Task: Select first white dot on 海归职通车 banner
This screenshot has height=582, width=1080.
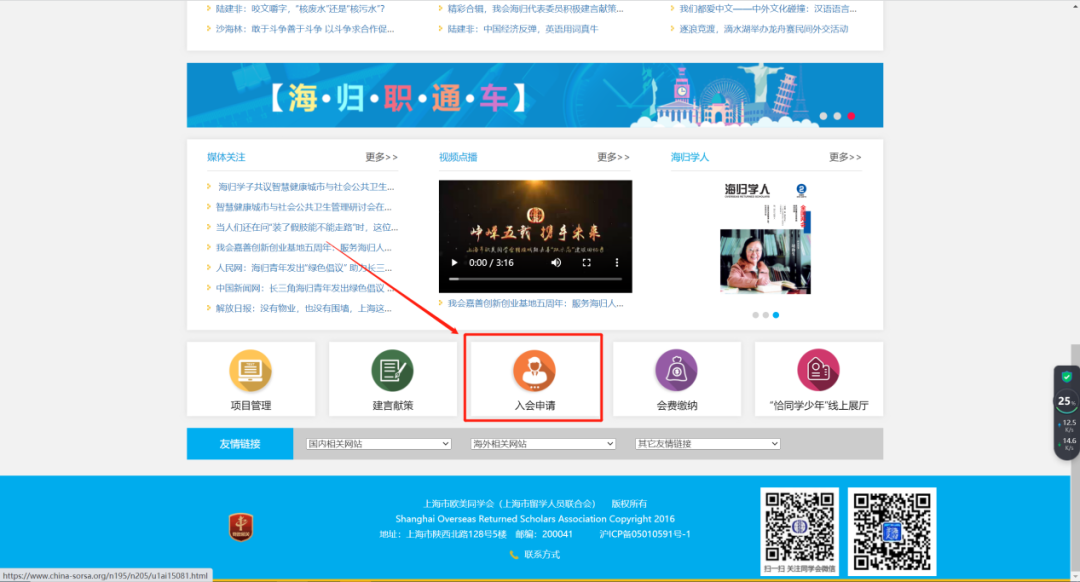Action: 824,116
